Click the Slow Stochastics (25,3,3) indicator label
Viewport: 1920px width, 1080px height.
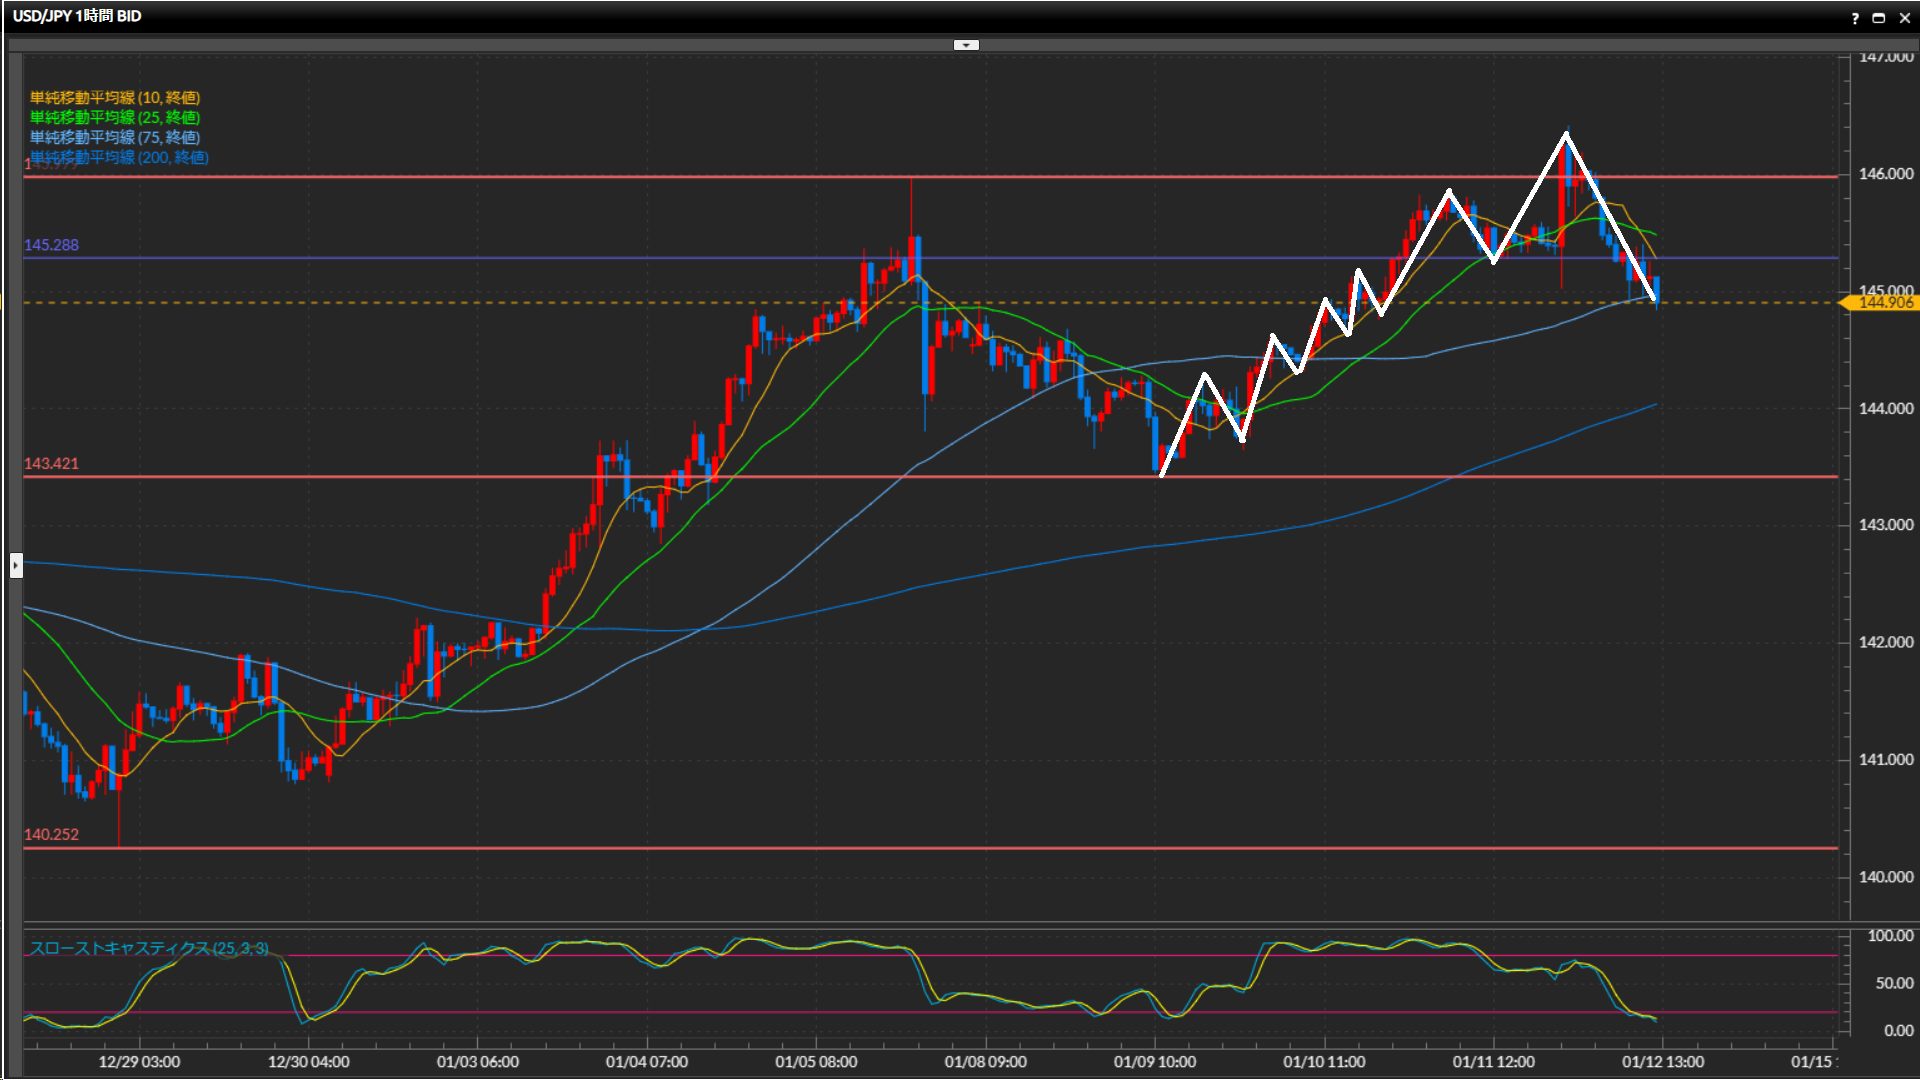click(x=148, y=948)
